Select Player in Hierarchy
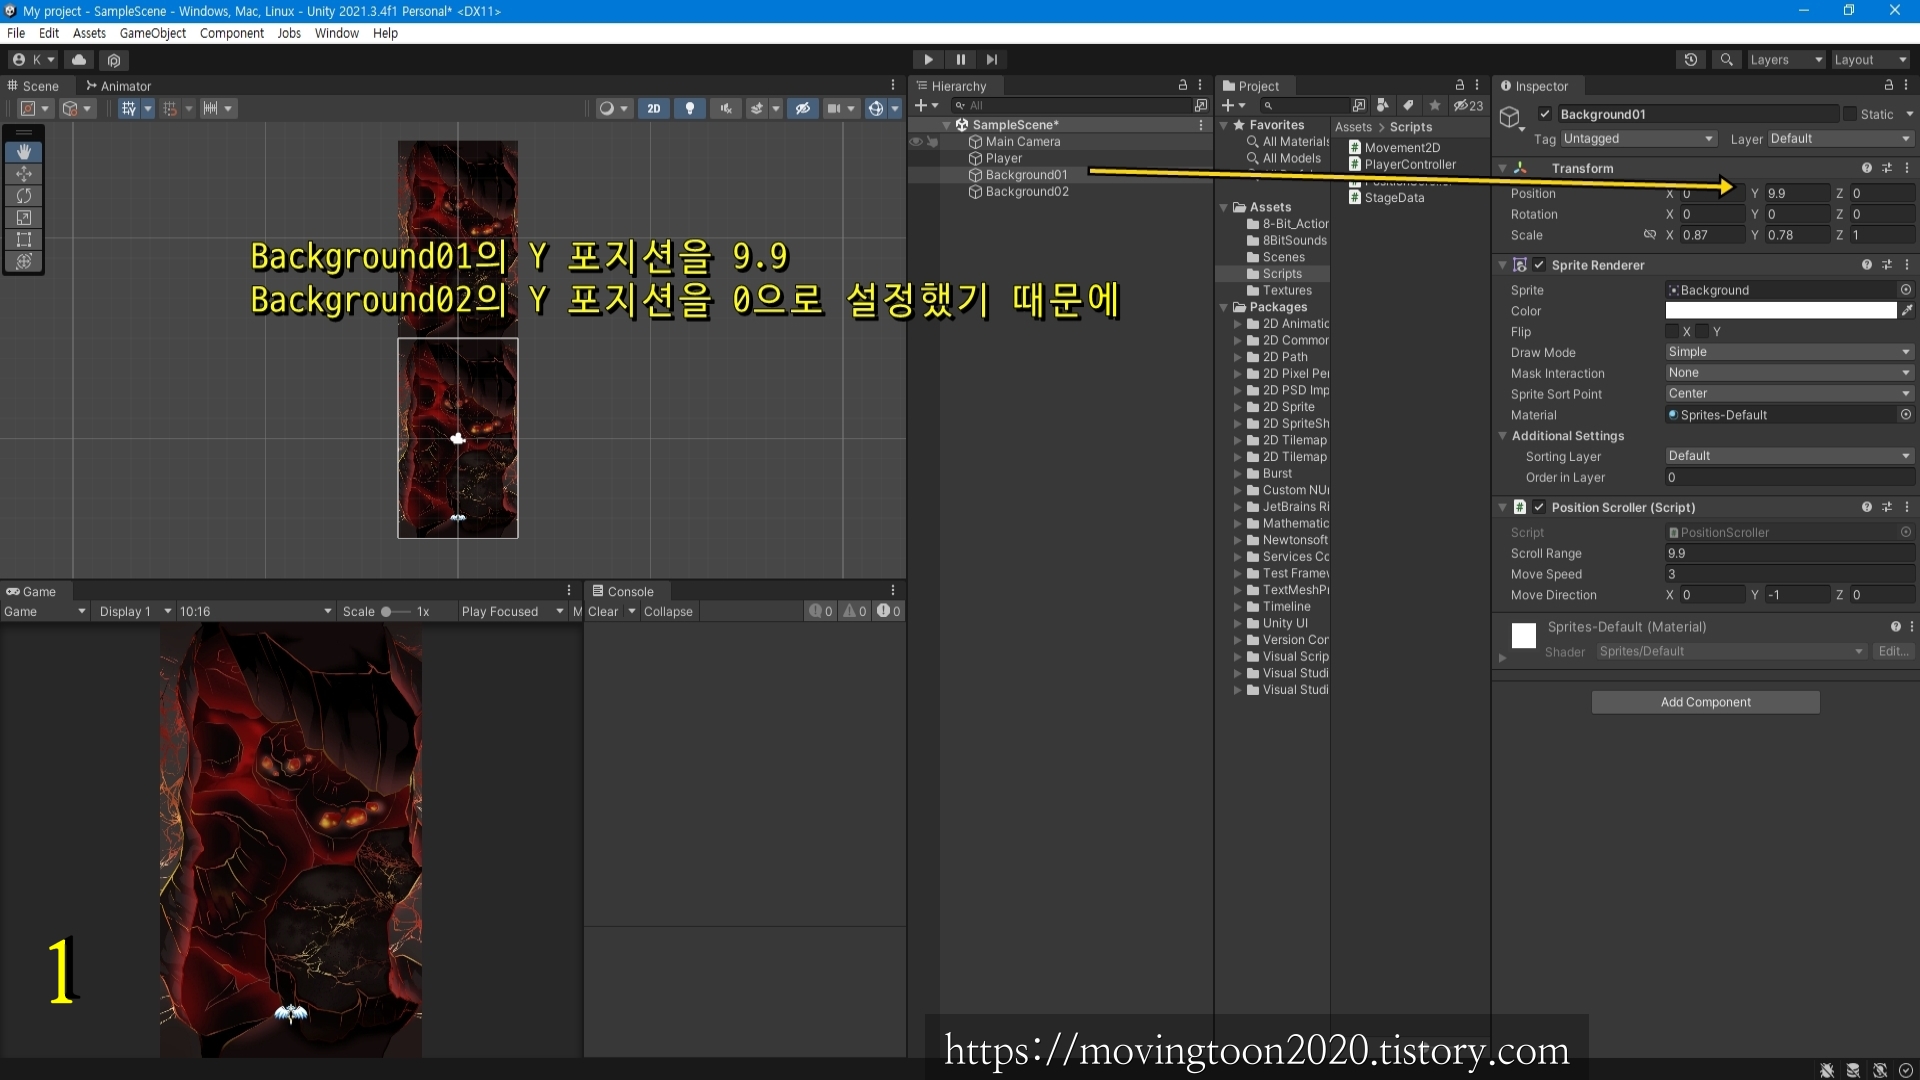 point(1003,159)
